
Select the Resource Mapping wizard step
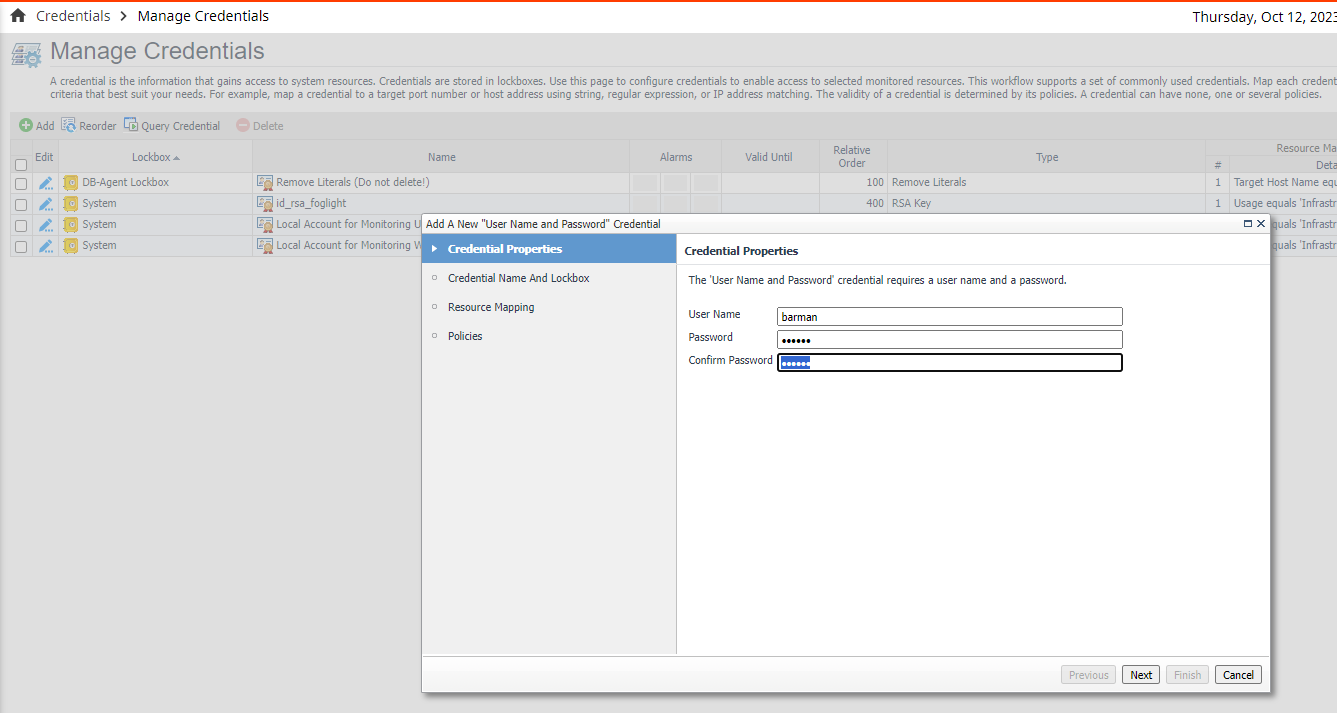click(x=491, y=307)
